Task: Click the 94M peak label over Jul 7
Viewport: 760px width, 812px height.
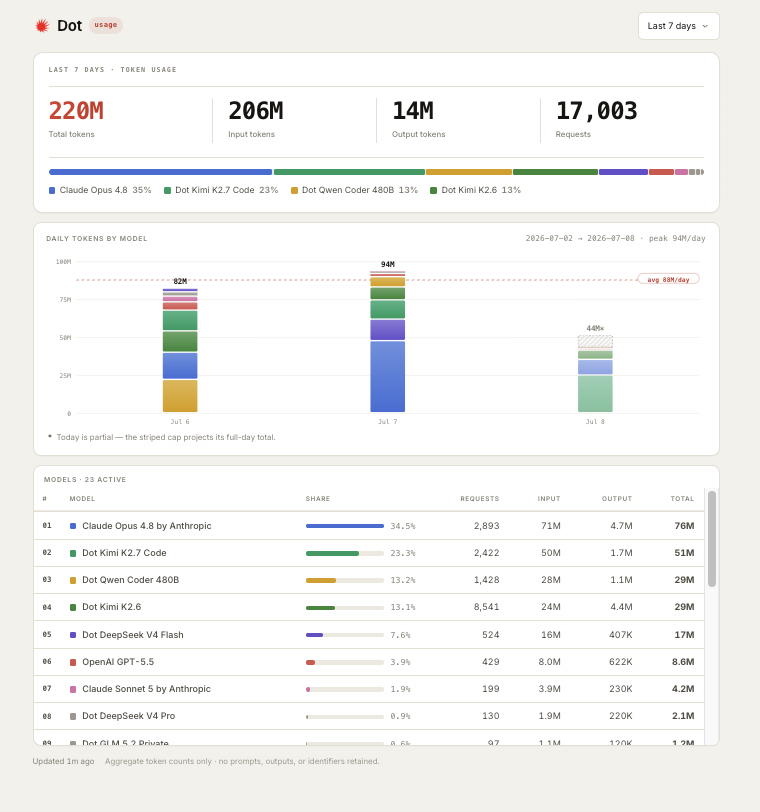Action: tap(388, 264)
